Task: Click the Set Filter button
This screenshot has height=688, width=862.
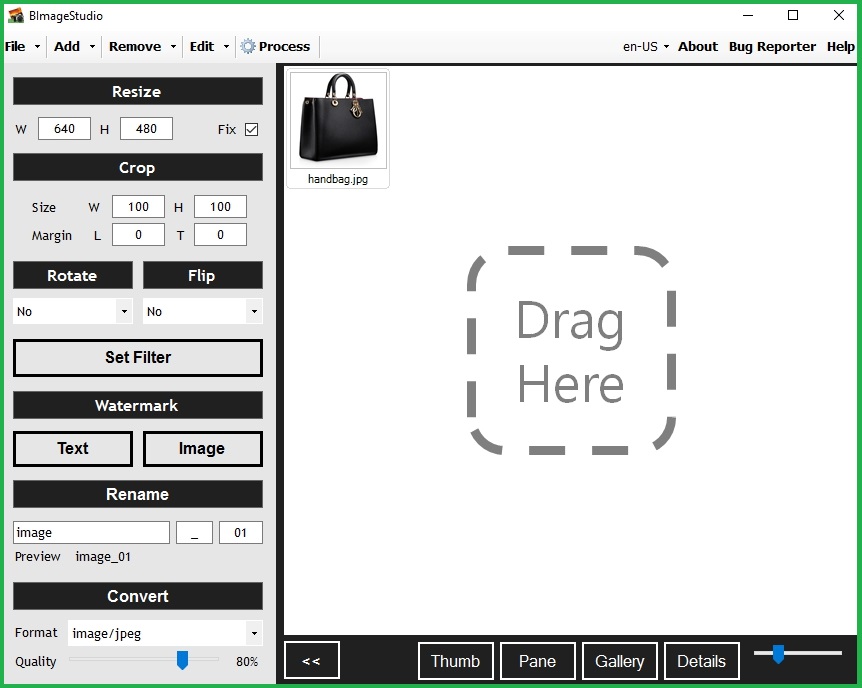Action: coord(138,357)
